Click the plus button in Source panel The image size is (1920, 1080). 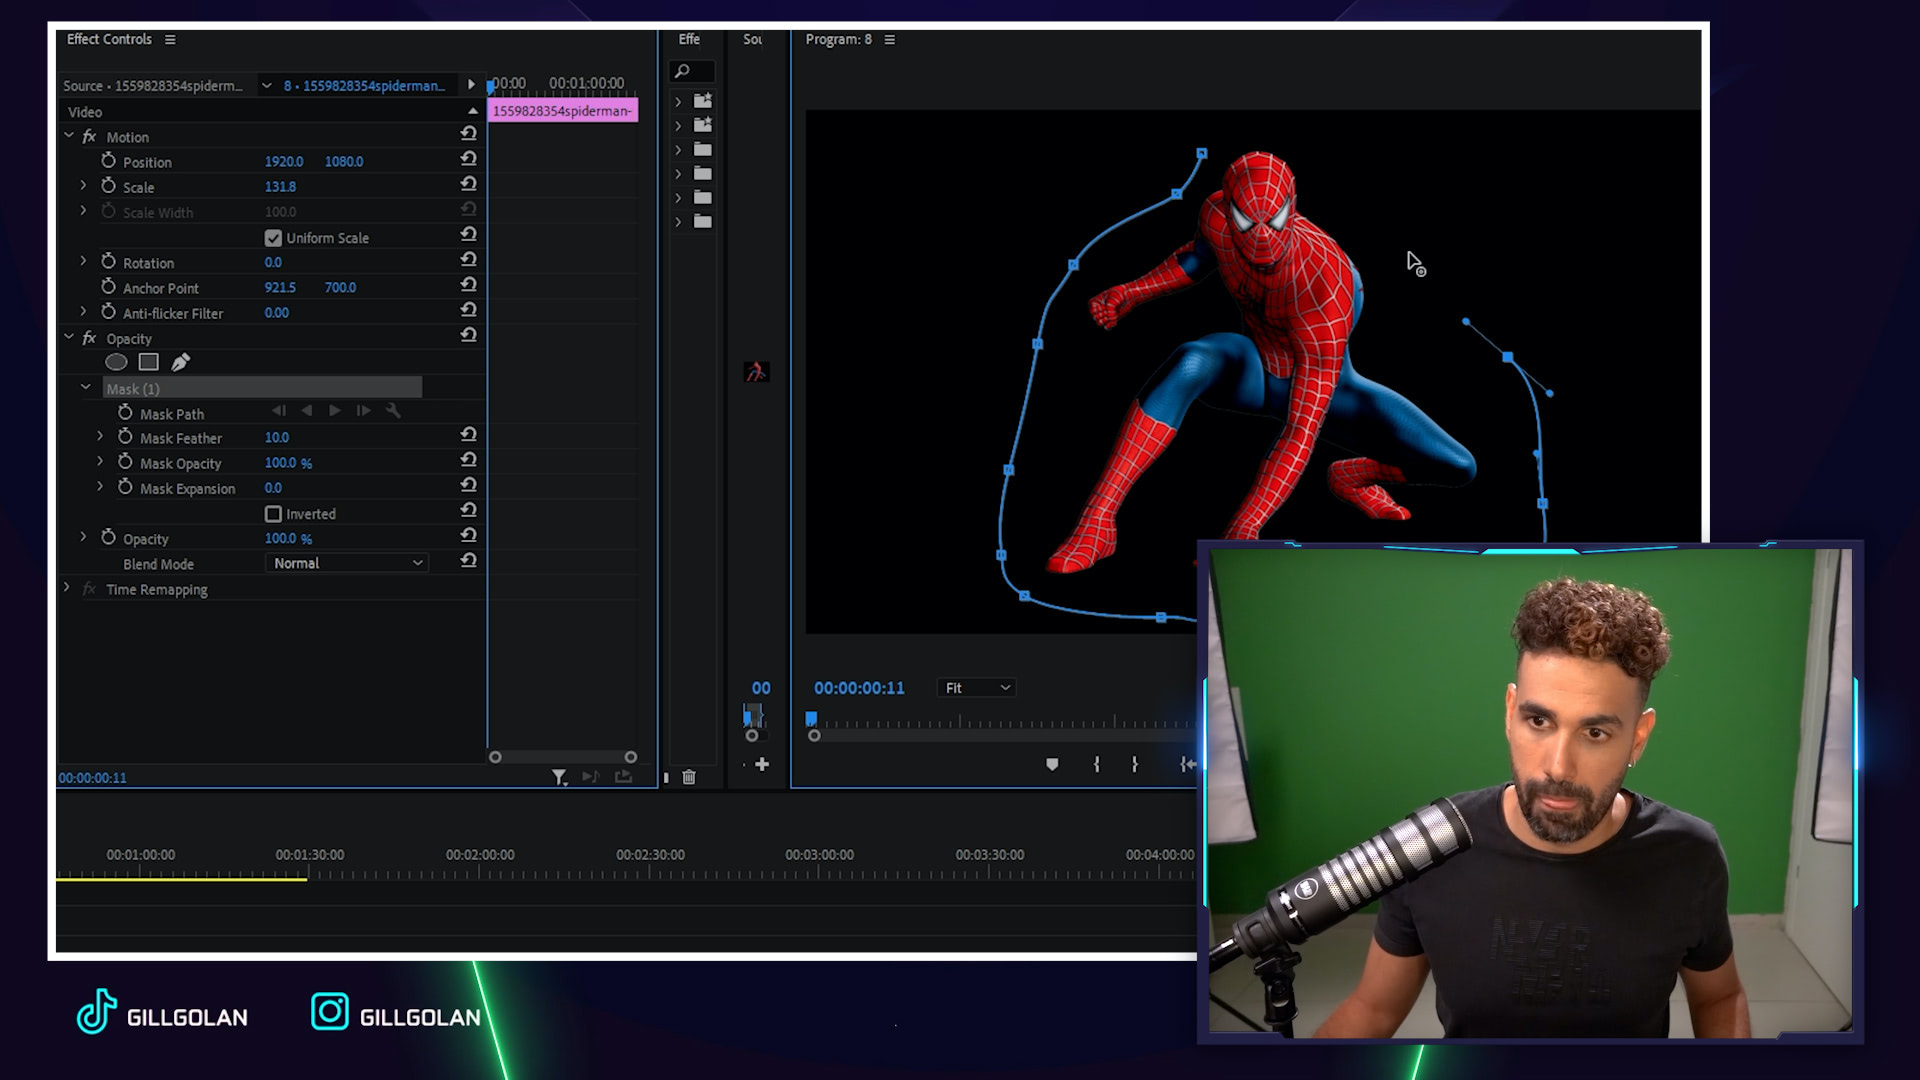tap(762, 765)
